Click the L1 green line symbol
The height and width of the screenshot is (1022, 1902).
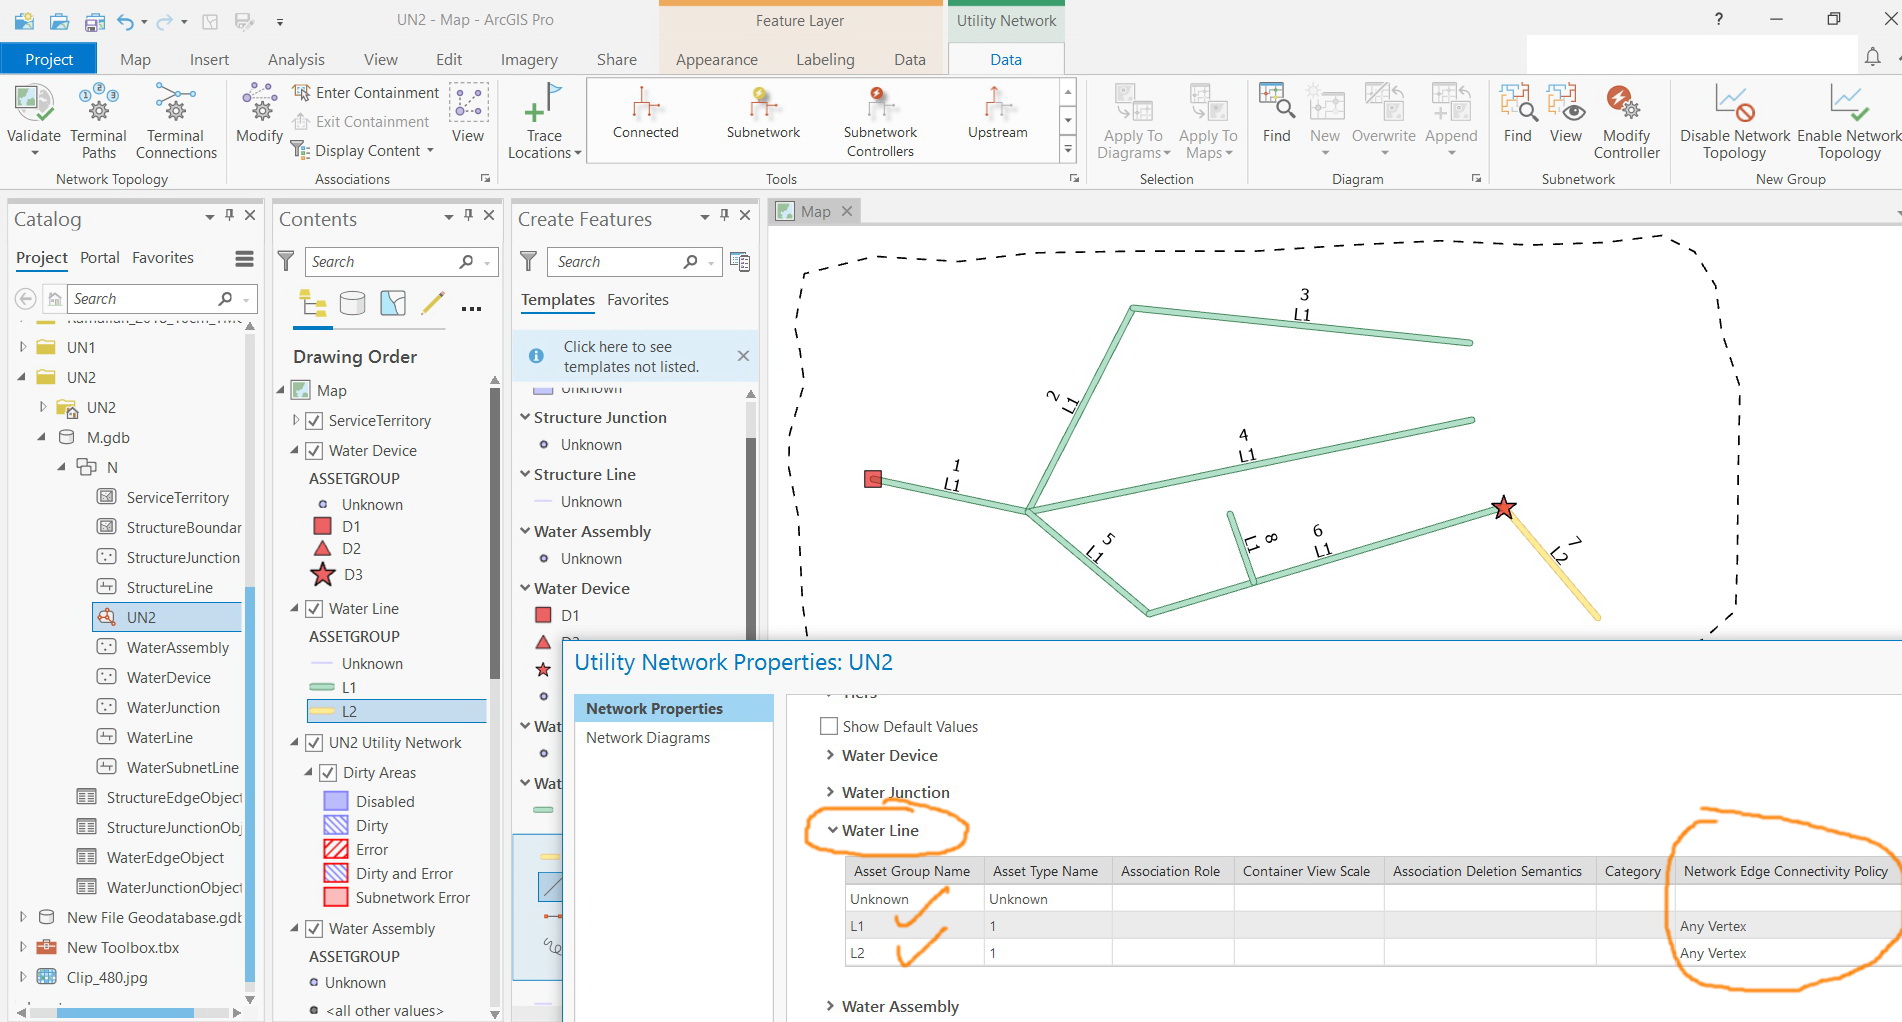322,688
